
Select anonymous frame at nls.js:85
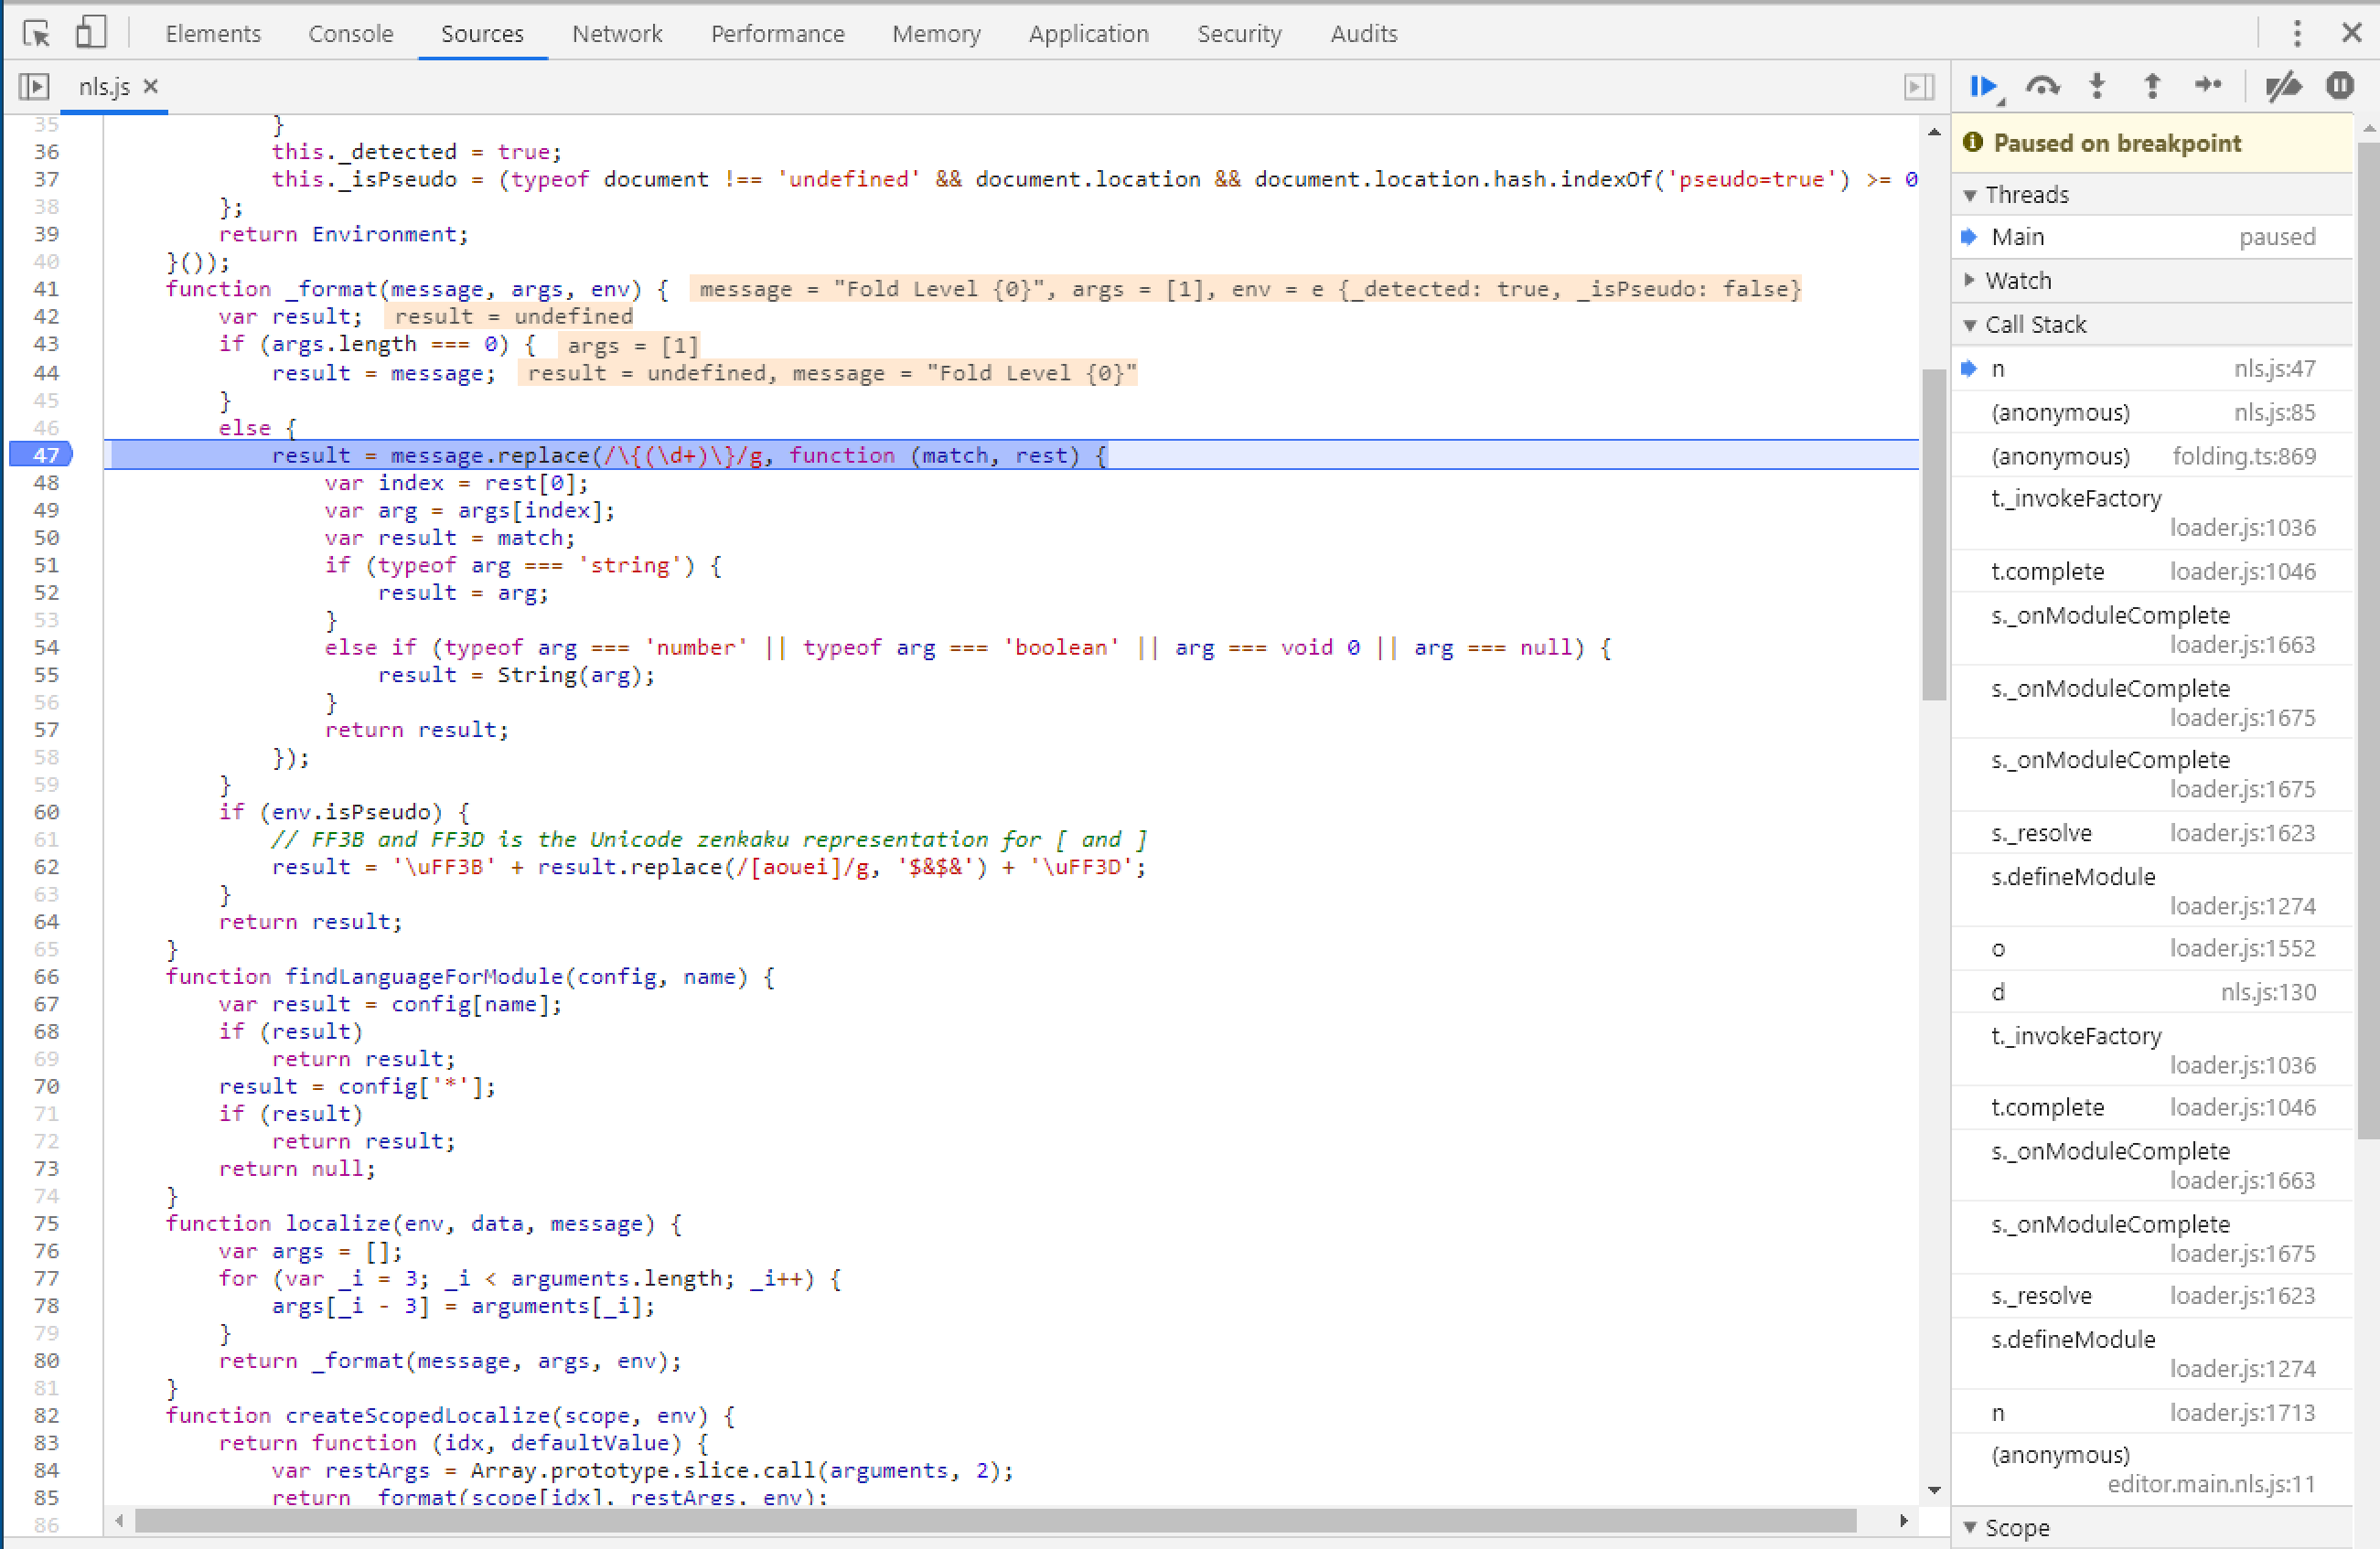click(x=2150, y=412)
